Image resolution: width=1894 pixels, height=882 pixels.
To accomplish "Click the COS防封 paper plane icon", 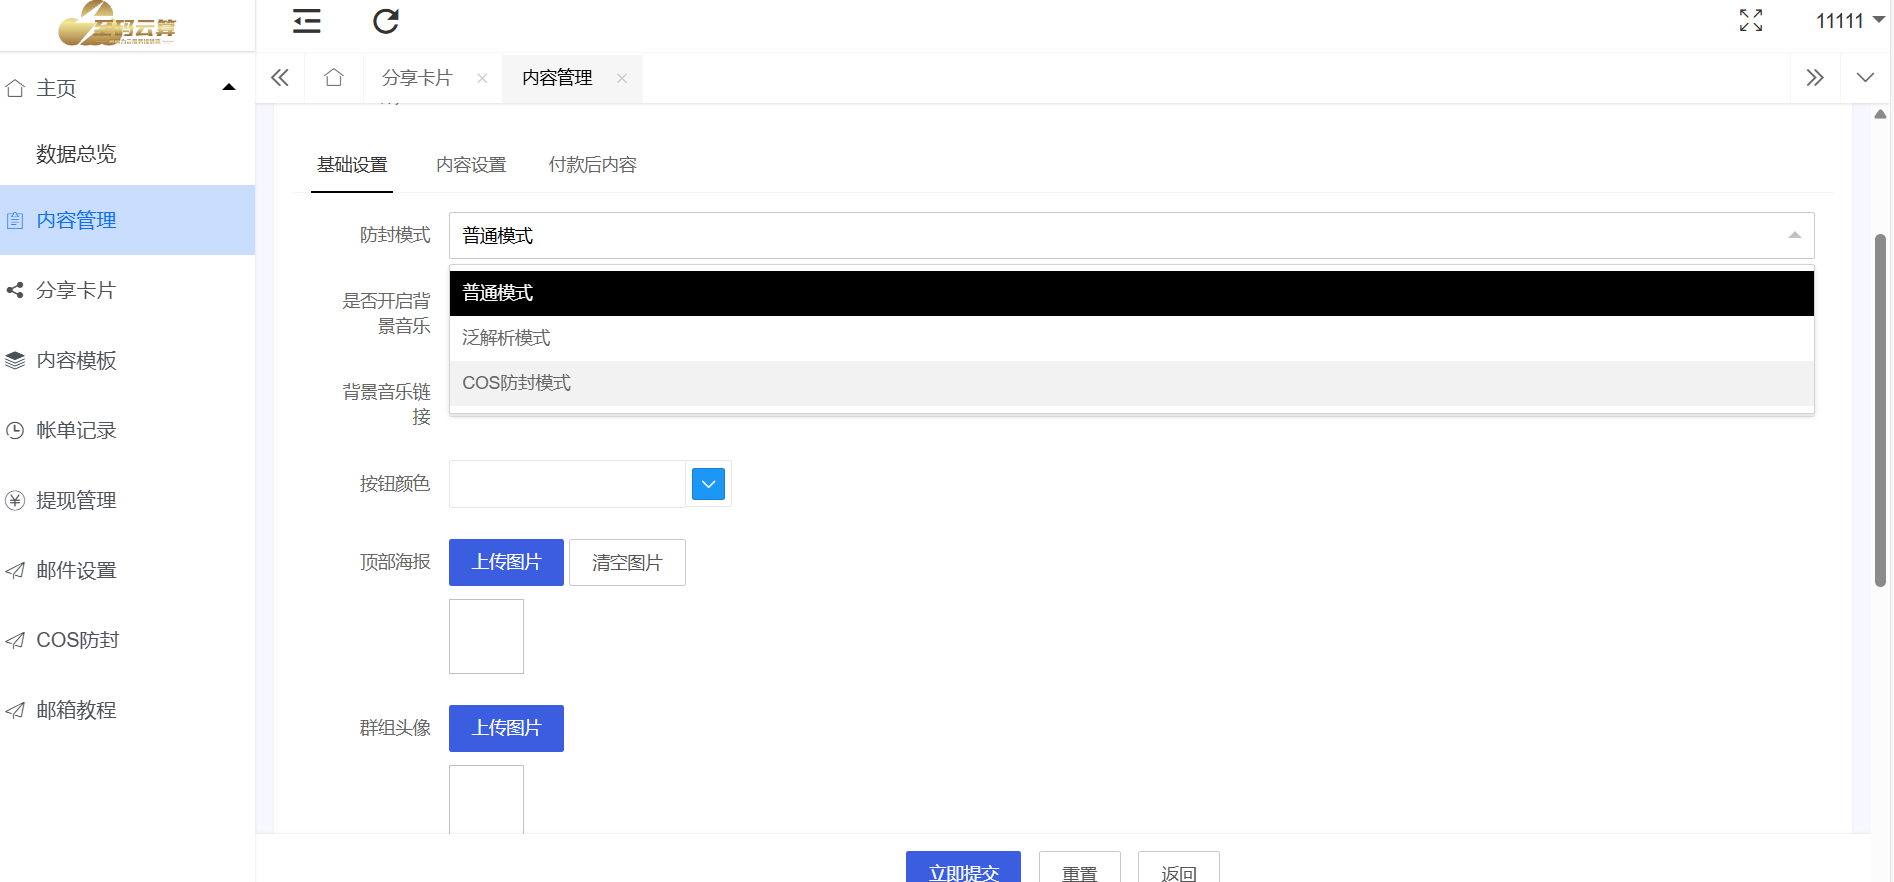I will tap(15, 640).
